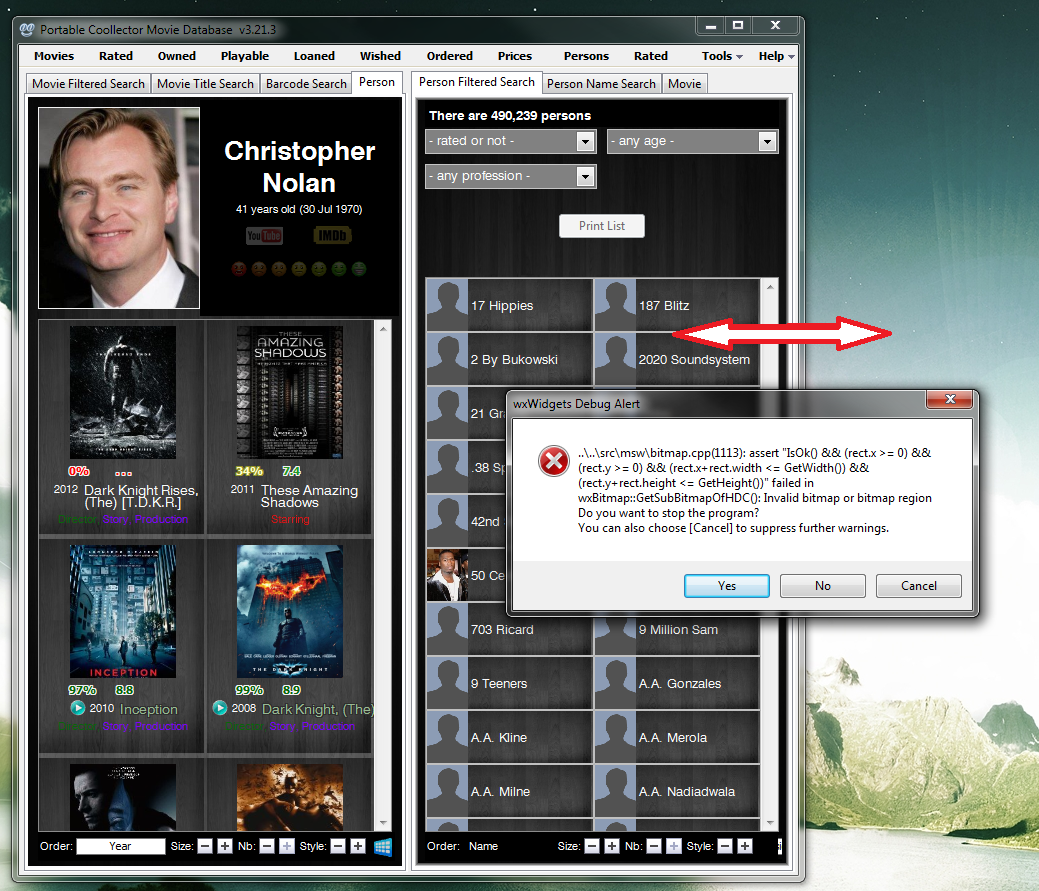This screenshot has width=1039, height=891.
Task: Open the Help menu dropdown
Action: click(x=776, y=56)
